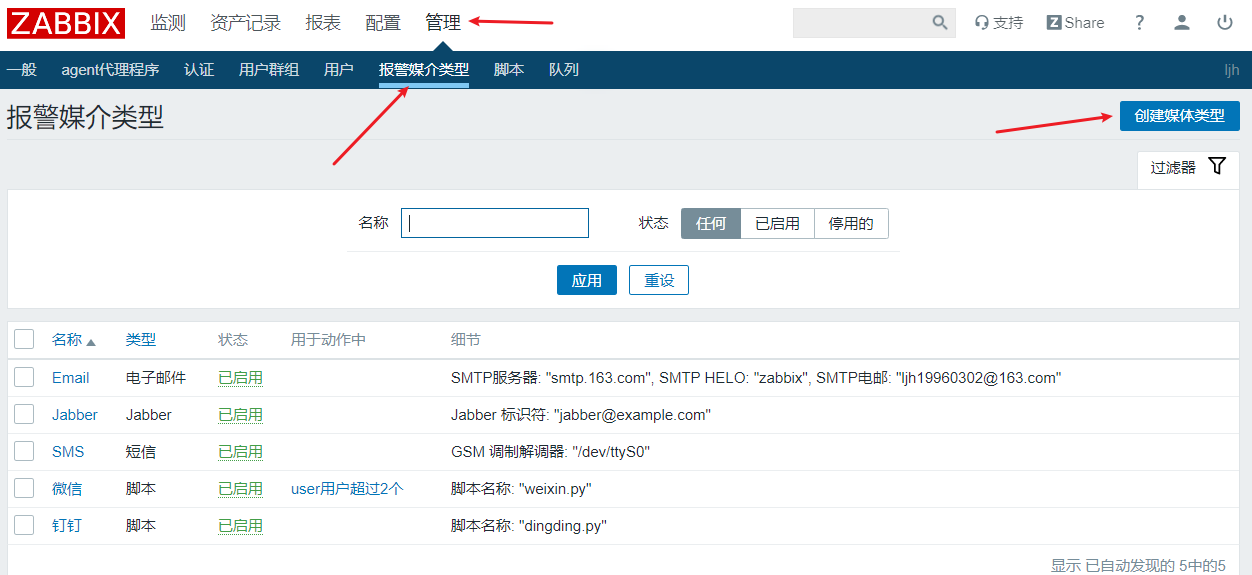Open the 监测 top menu
The height and width of the screenshot is (575, 1252).
(x=168, y=23)
